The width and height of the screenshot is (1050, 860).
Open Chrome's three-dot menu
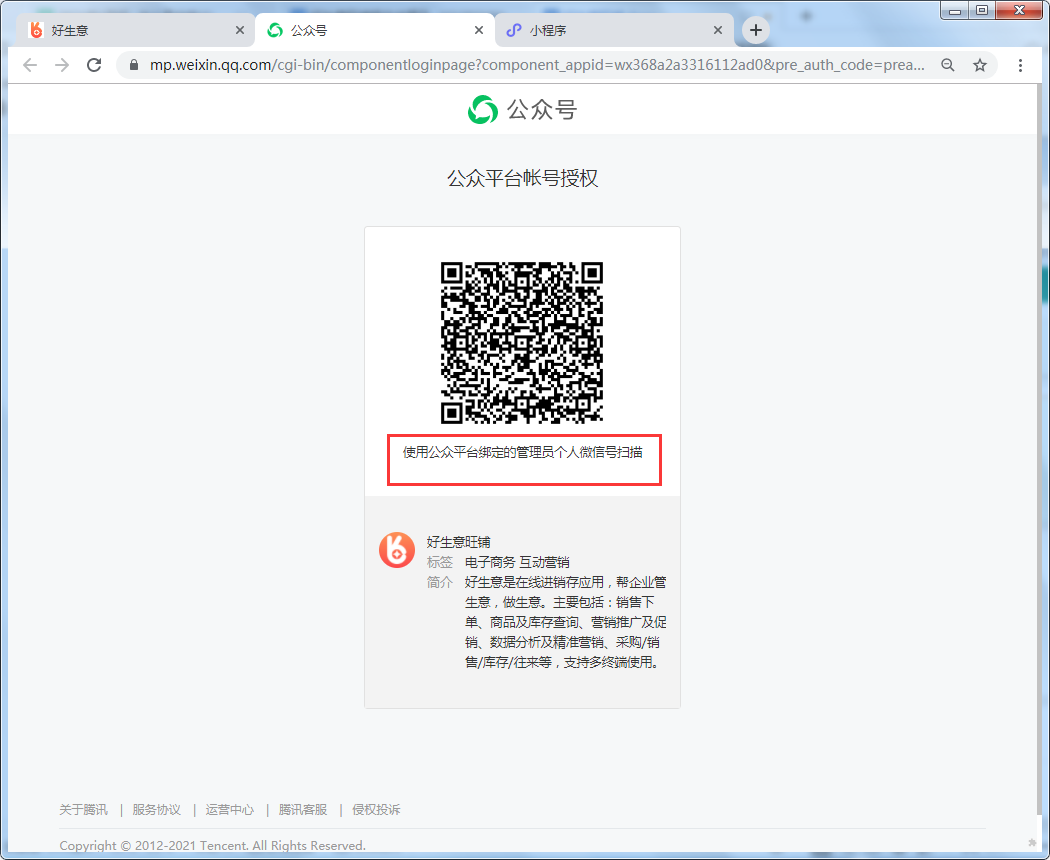click(x=1020, y=65)
